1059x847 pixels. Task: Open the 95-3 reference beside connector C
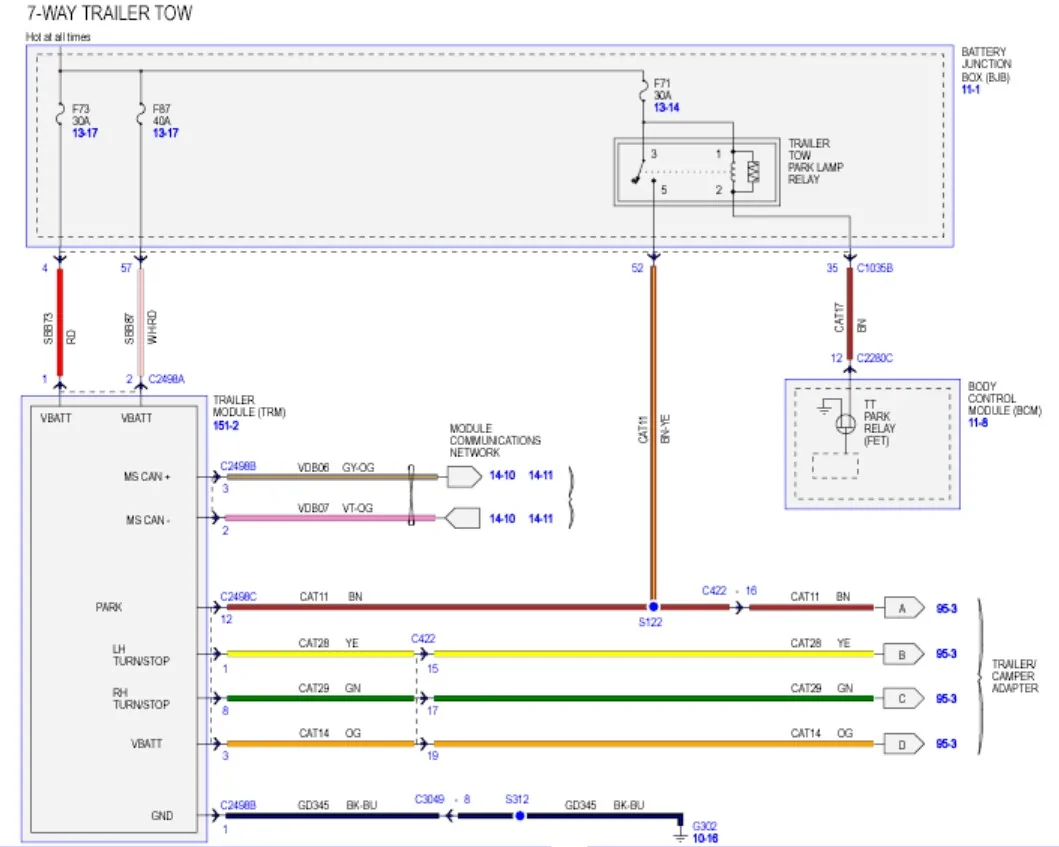946,698
